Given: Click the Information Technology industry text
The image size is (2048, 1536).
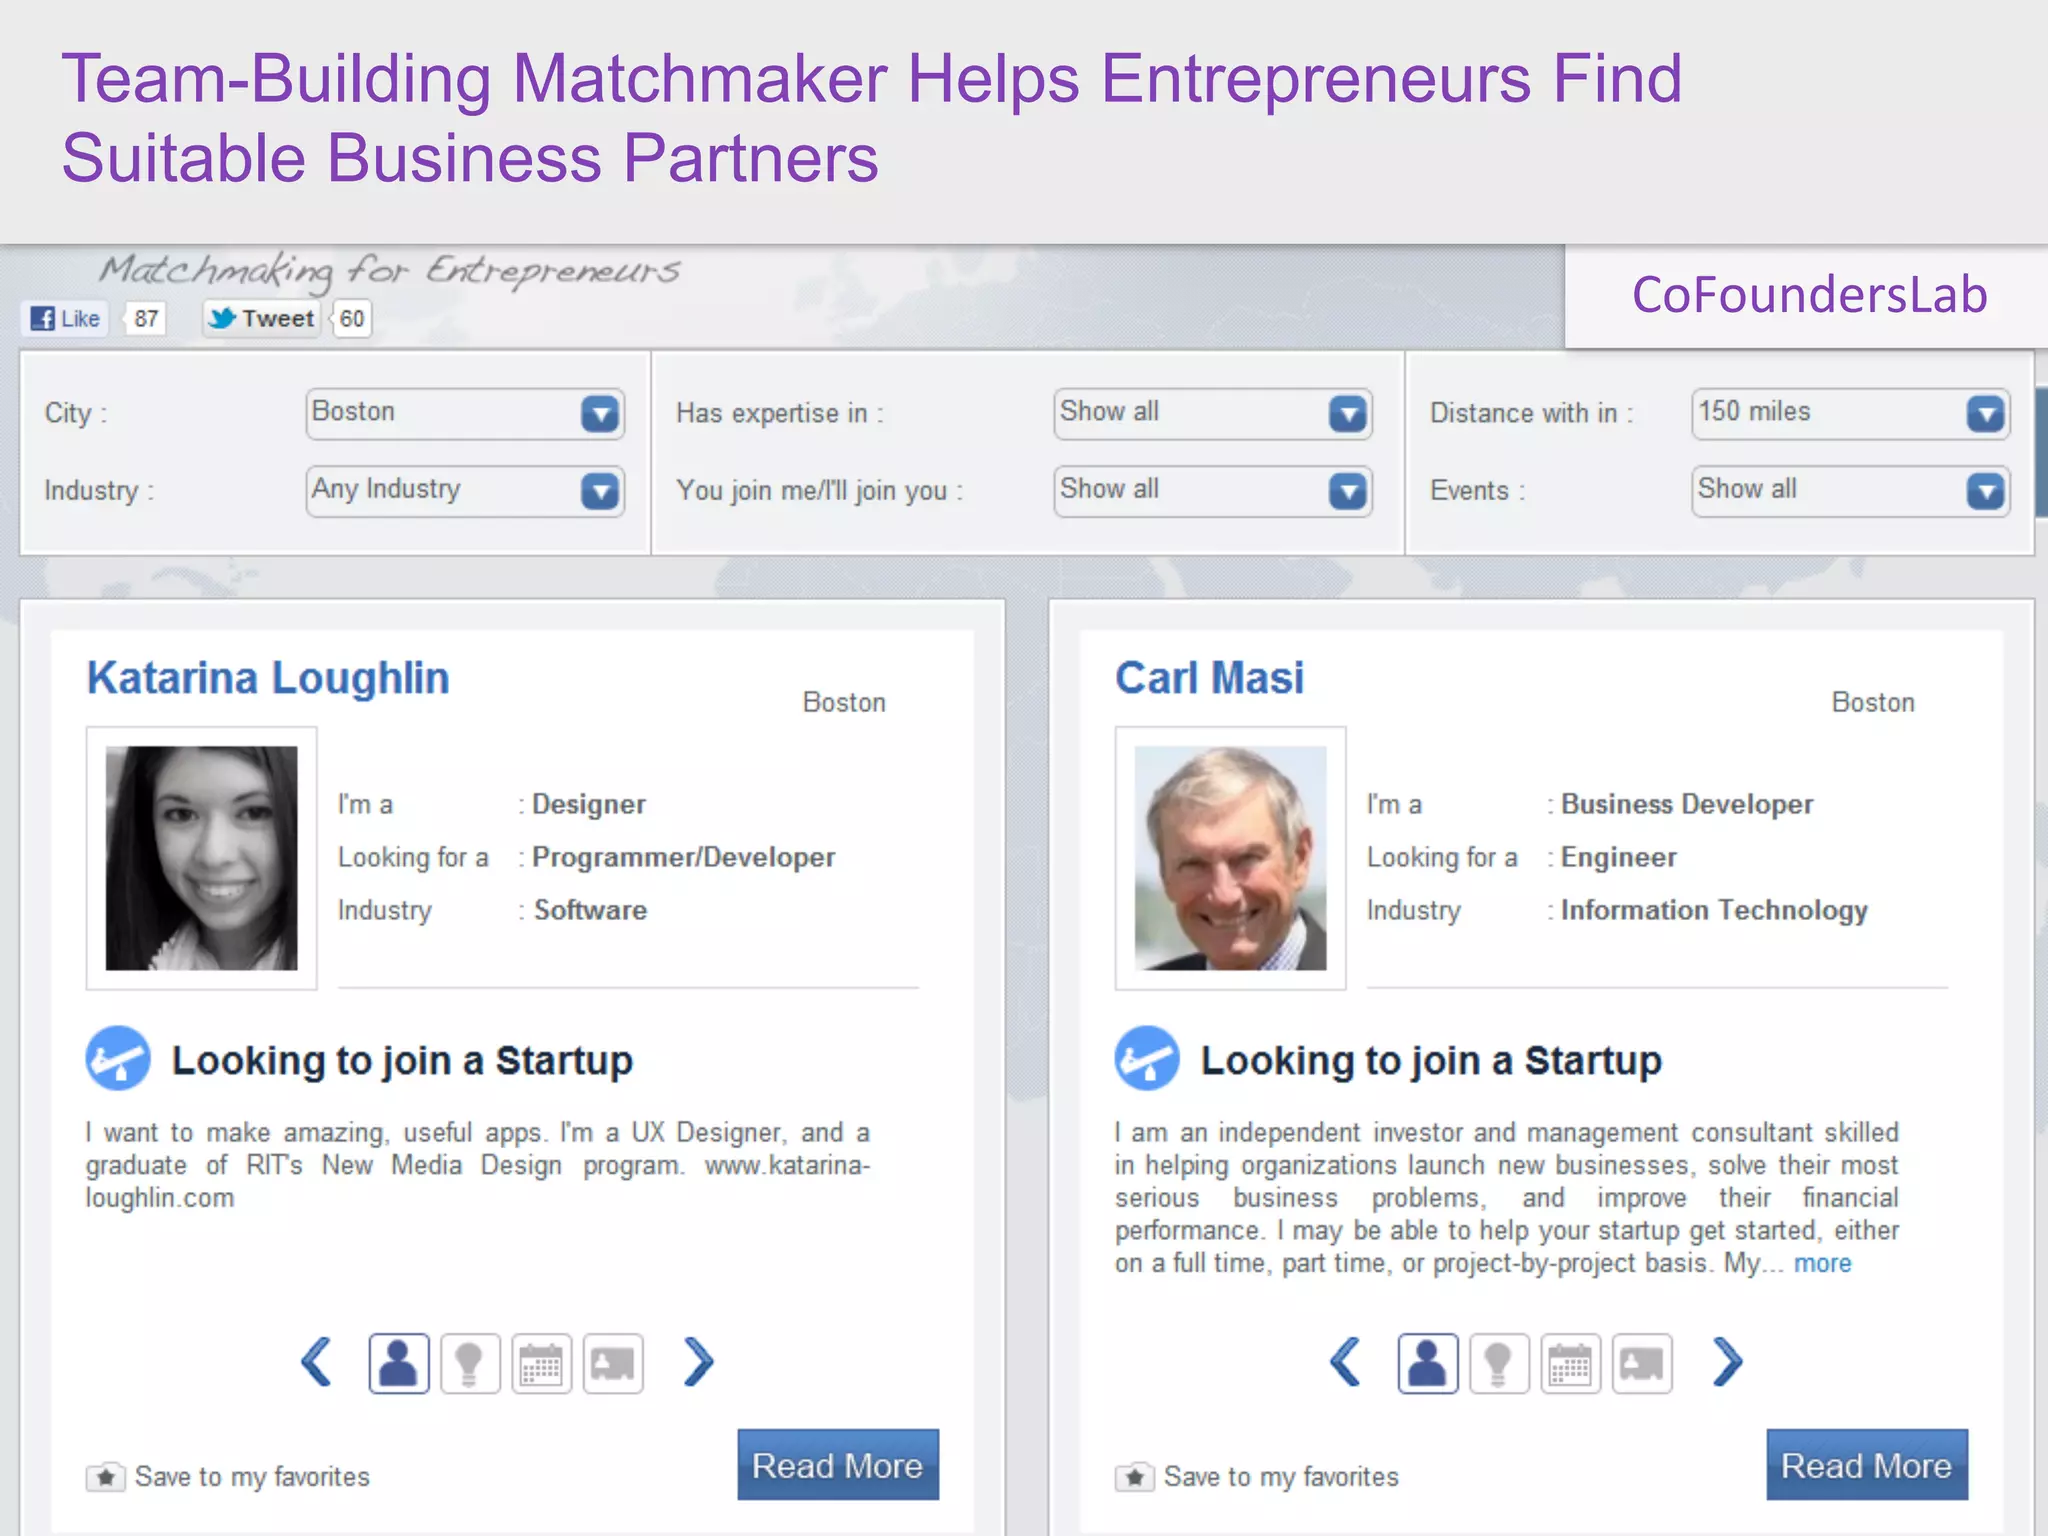Looking at the screenshot, I should click(x=1714, y=911).
